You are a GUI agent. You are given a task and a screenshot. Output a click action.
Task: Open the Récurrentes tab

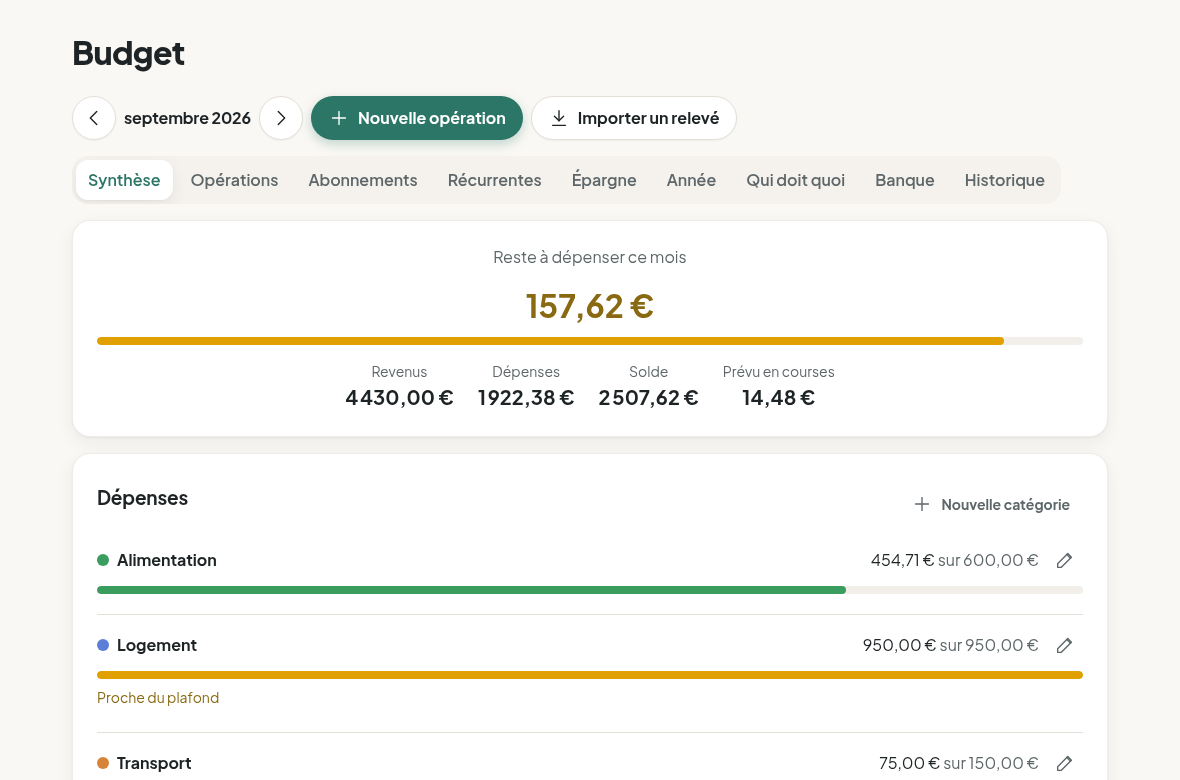coord(494,180)
